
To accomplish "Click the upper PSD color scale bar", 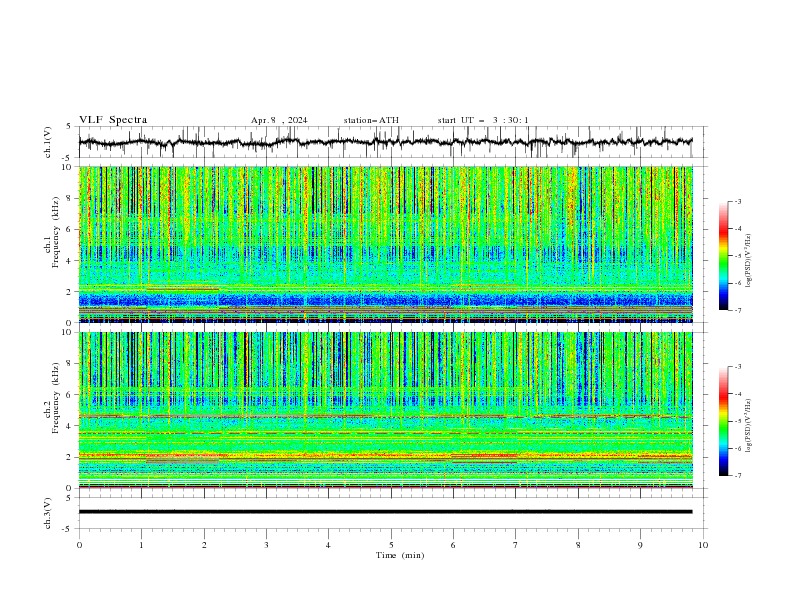I will (x=723, y=256).
